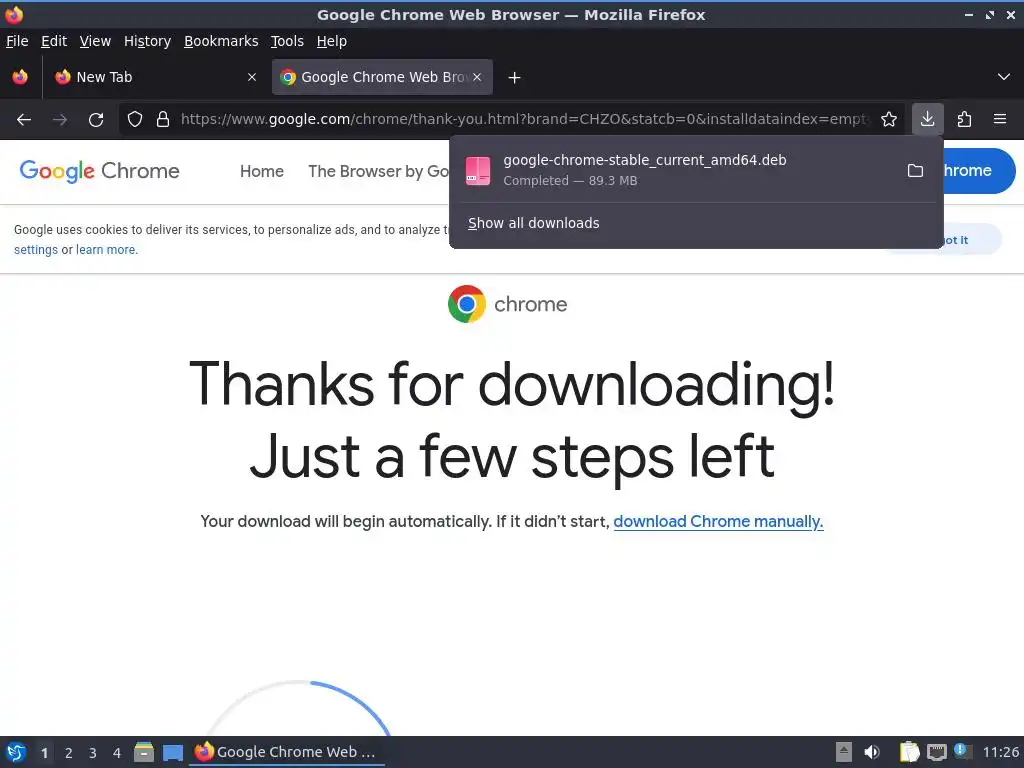1024x768 pixels.
Task: Open the volume speaker tray icon
Action: click(x=872, y=752)
